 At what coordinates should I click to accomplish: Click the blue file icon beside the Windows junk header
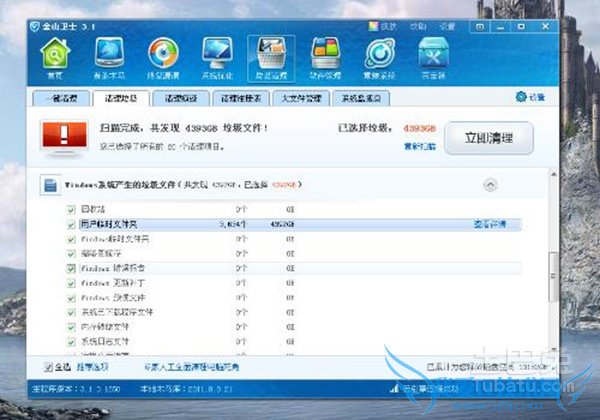point(51,185)
